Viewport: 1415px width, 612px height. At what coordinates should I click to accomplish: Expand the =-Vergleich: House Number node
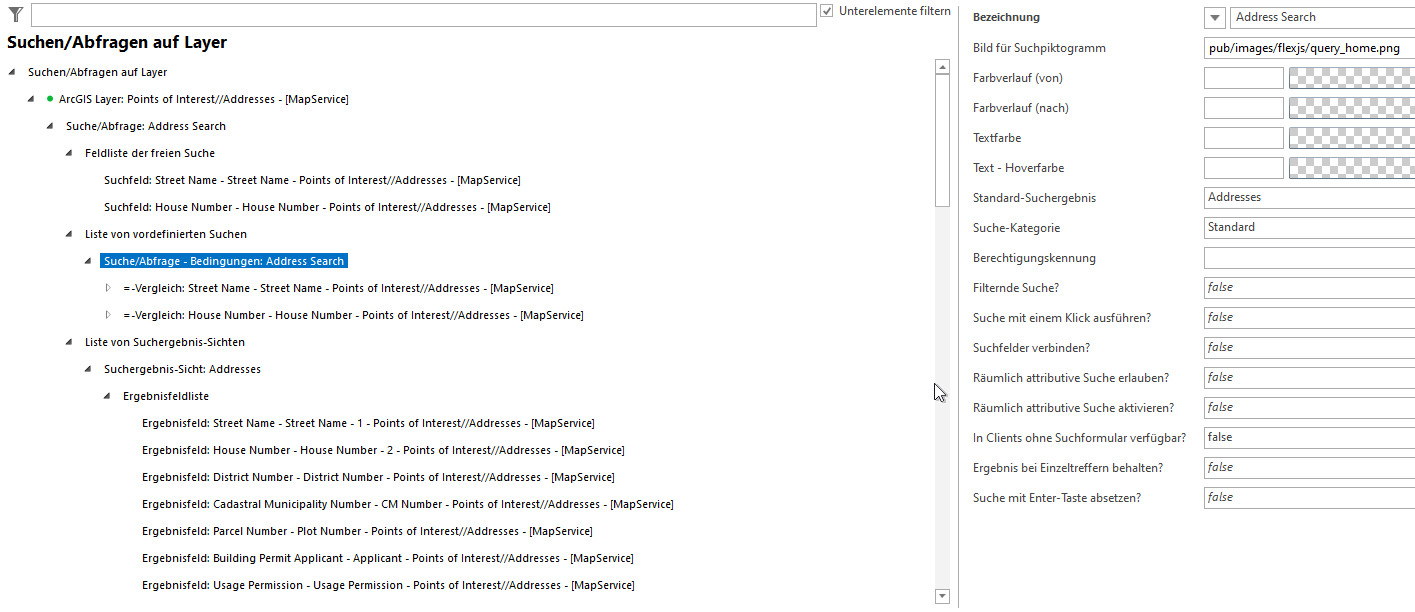pos(108,315)
